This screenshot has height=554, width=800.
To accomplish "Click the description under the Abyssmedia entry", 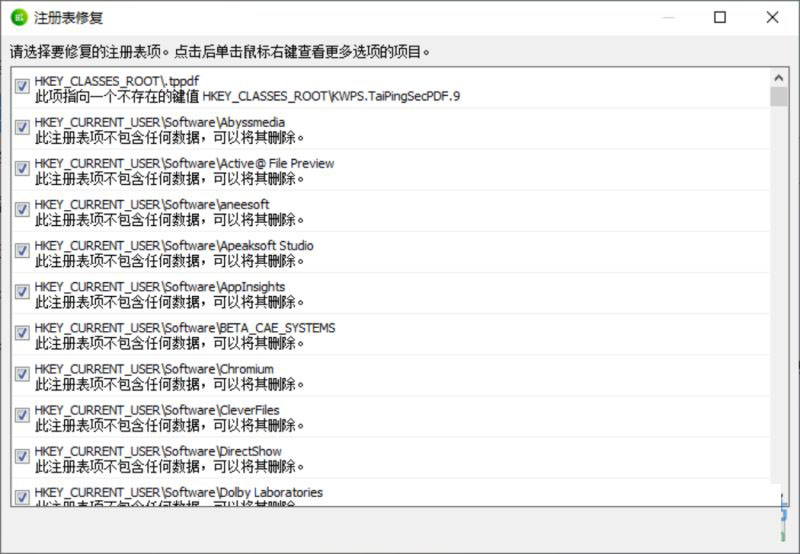I will [169, 138].
